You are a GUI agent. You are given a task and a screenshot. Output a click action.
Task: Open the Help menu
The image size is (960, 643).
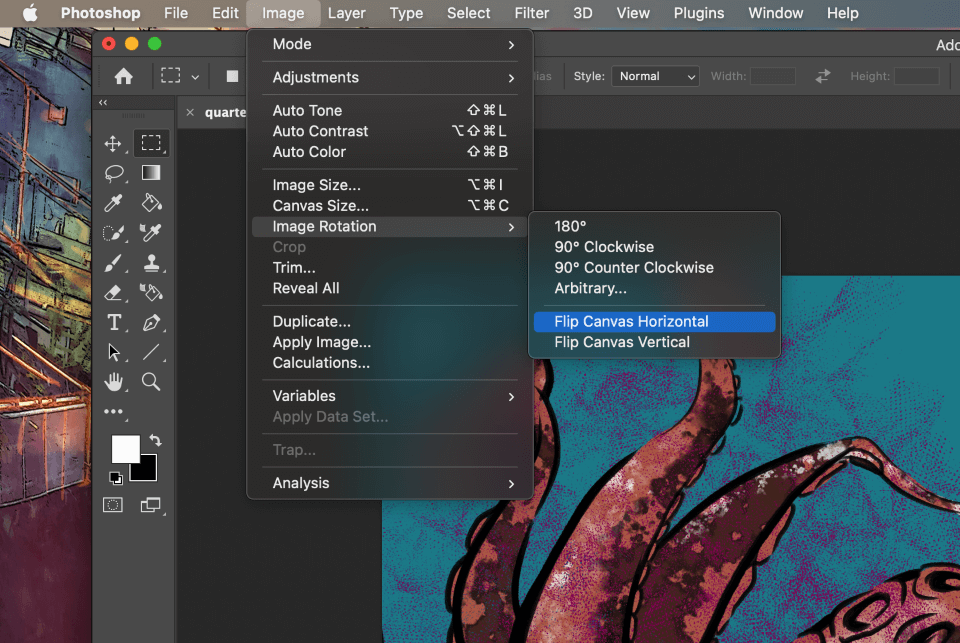point(842,13)
